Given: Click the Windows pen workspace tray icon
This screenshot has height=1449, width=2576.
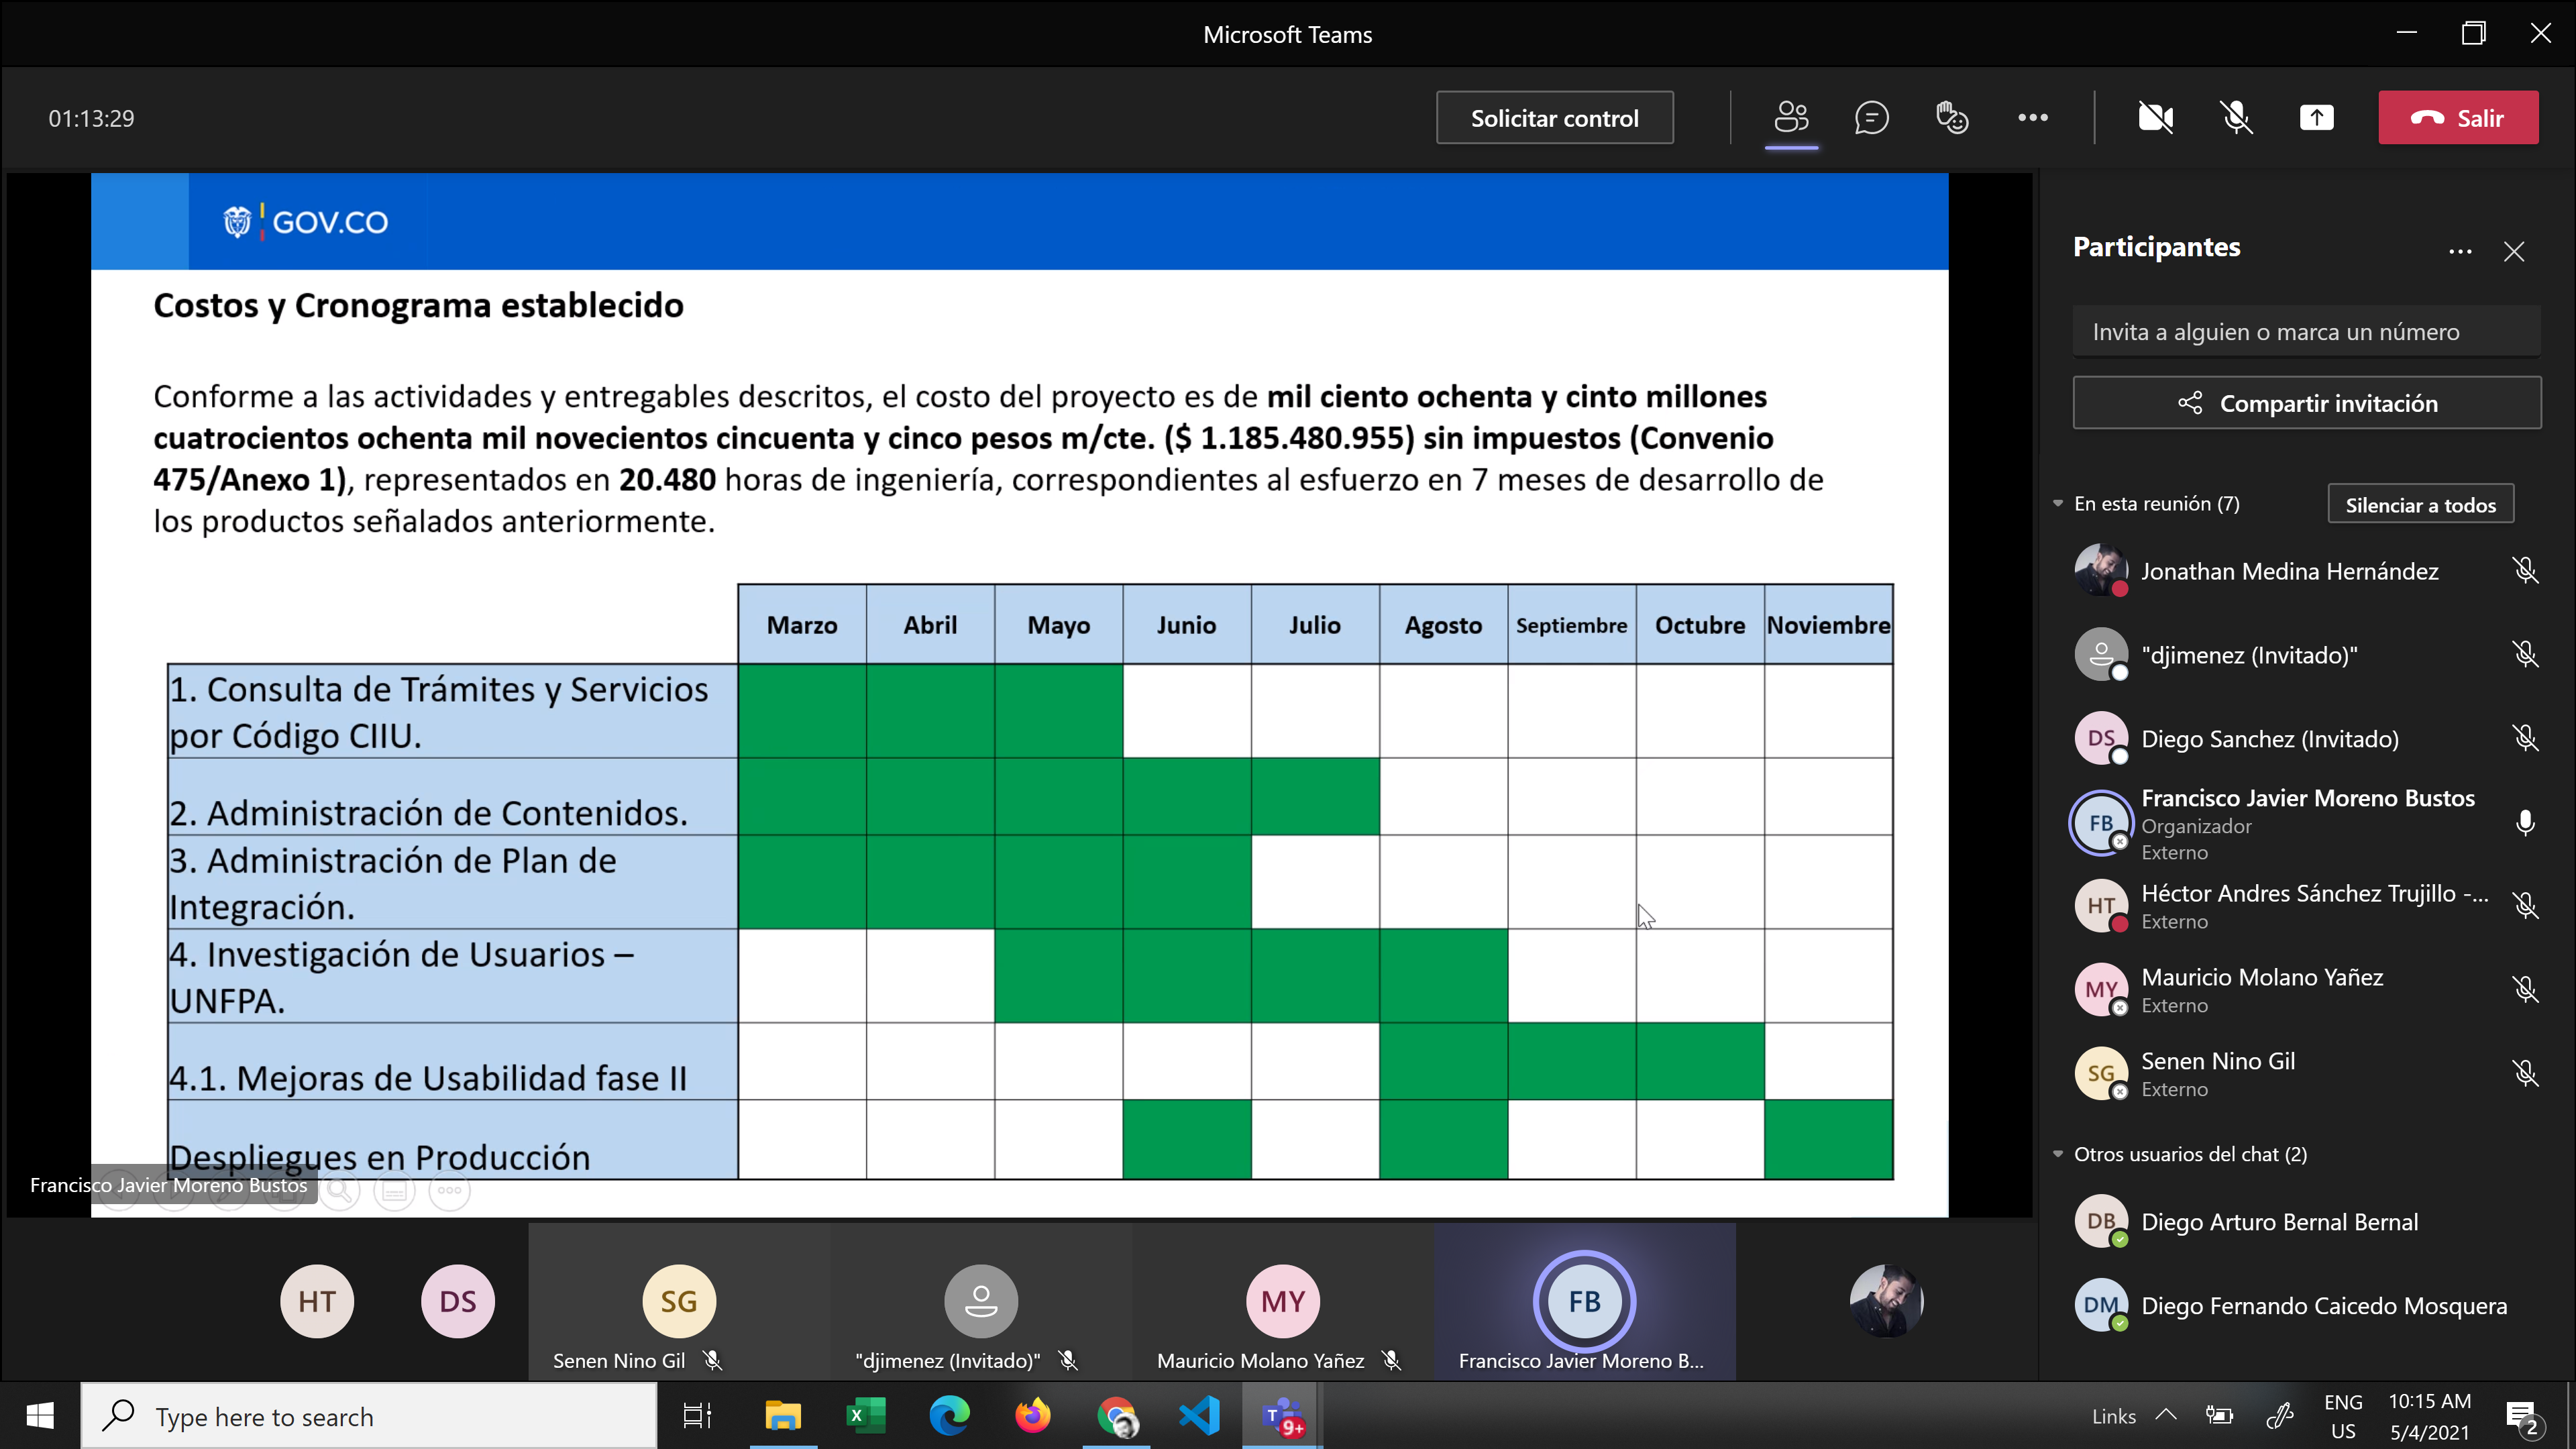Looking at the screenshot, I should point(2279,1416).
